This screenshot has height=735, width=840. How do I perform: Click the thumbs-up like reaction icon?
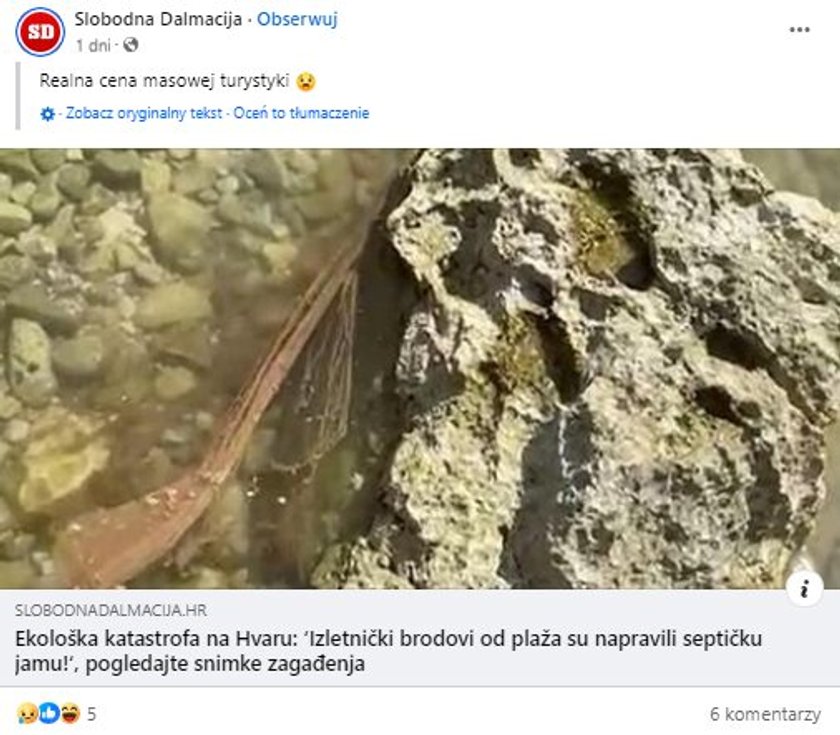[48, 714]
